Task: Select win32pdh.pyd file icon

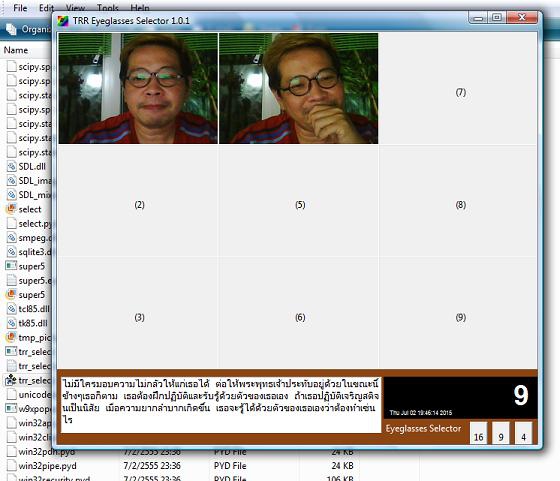Action: (11, 451)
